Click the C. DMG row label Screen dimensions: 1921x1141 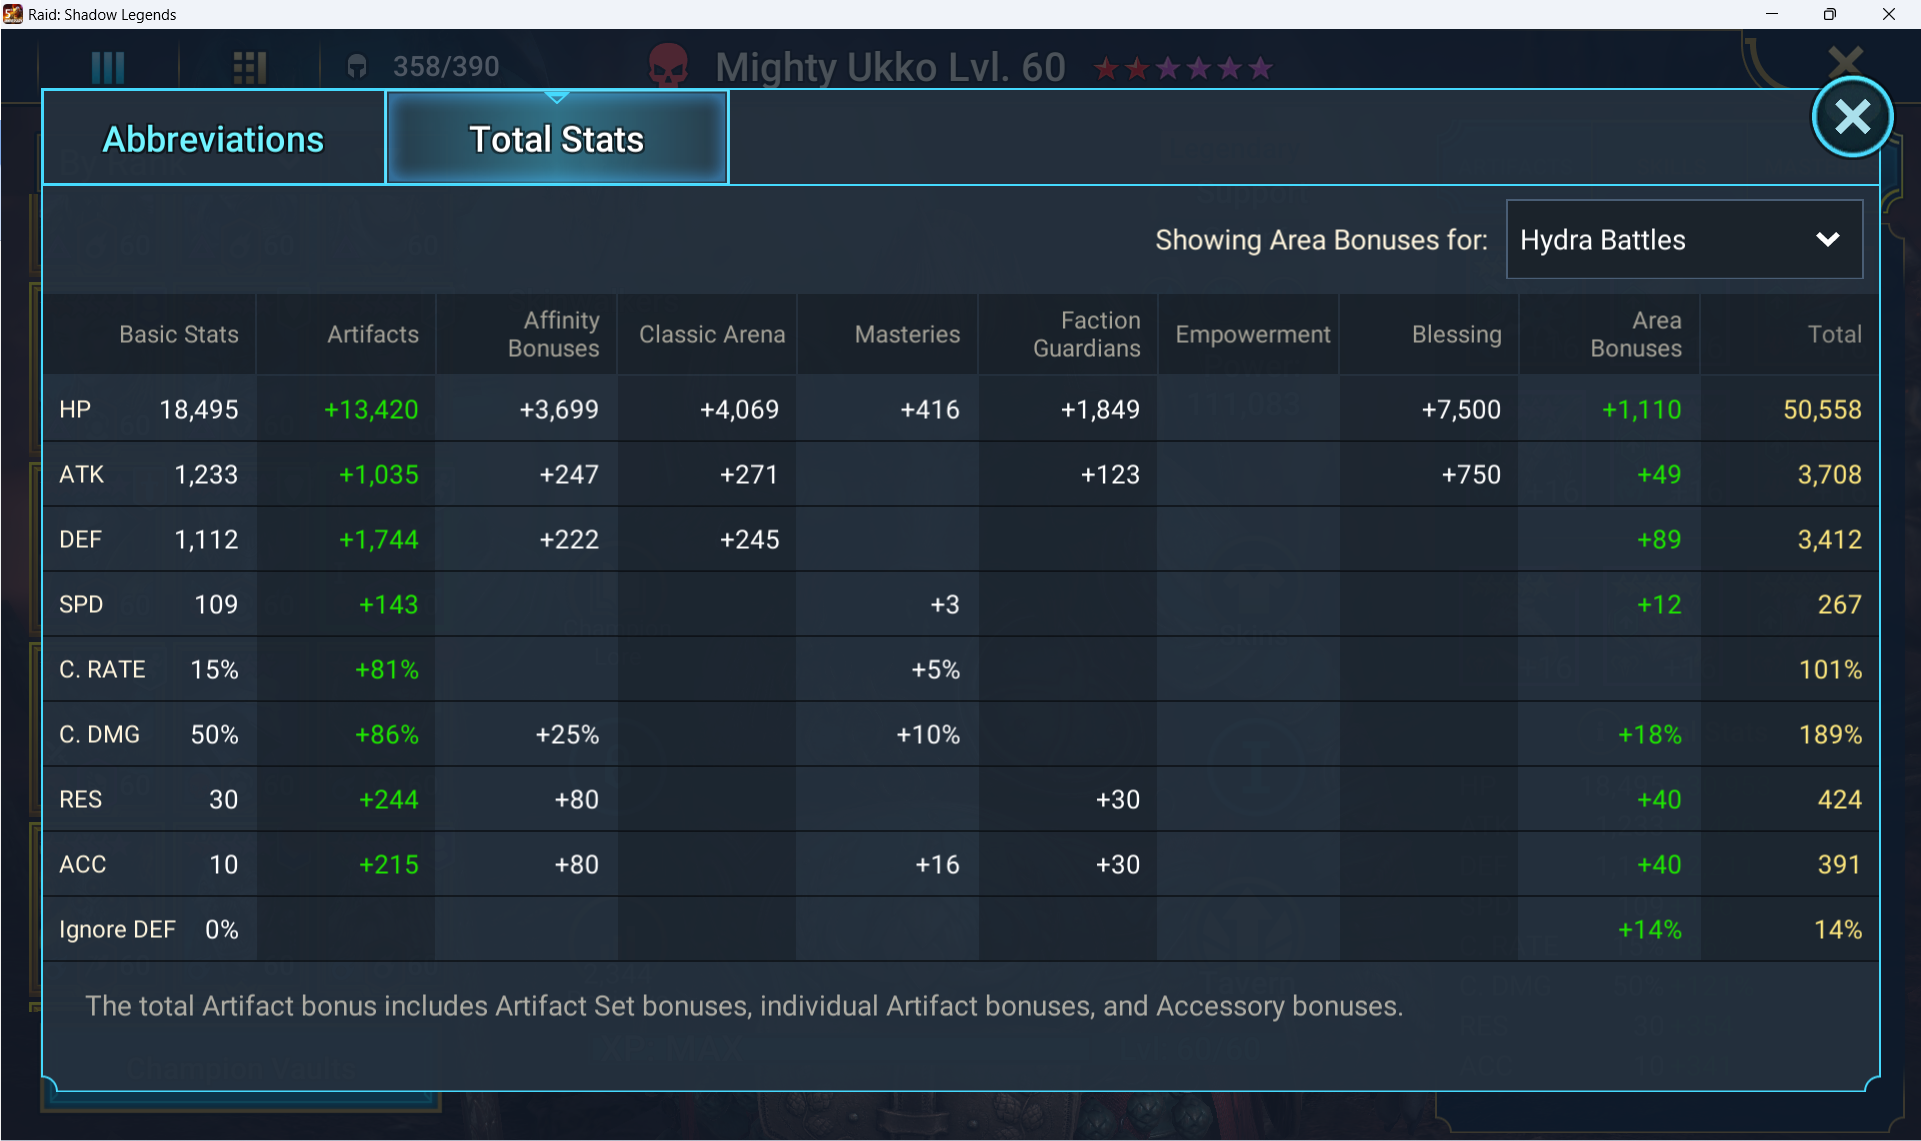(99, 734)
